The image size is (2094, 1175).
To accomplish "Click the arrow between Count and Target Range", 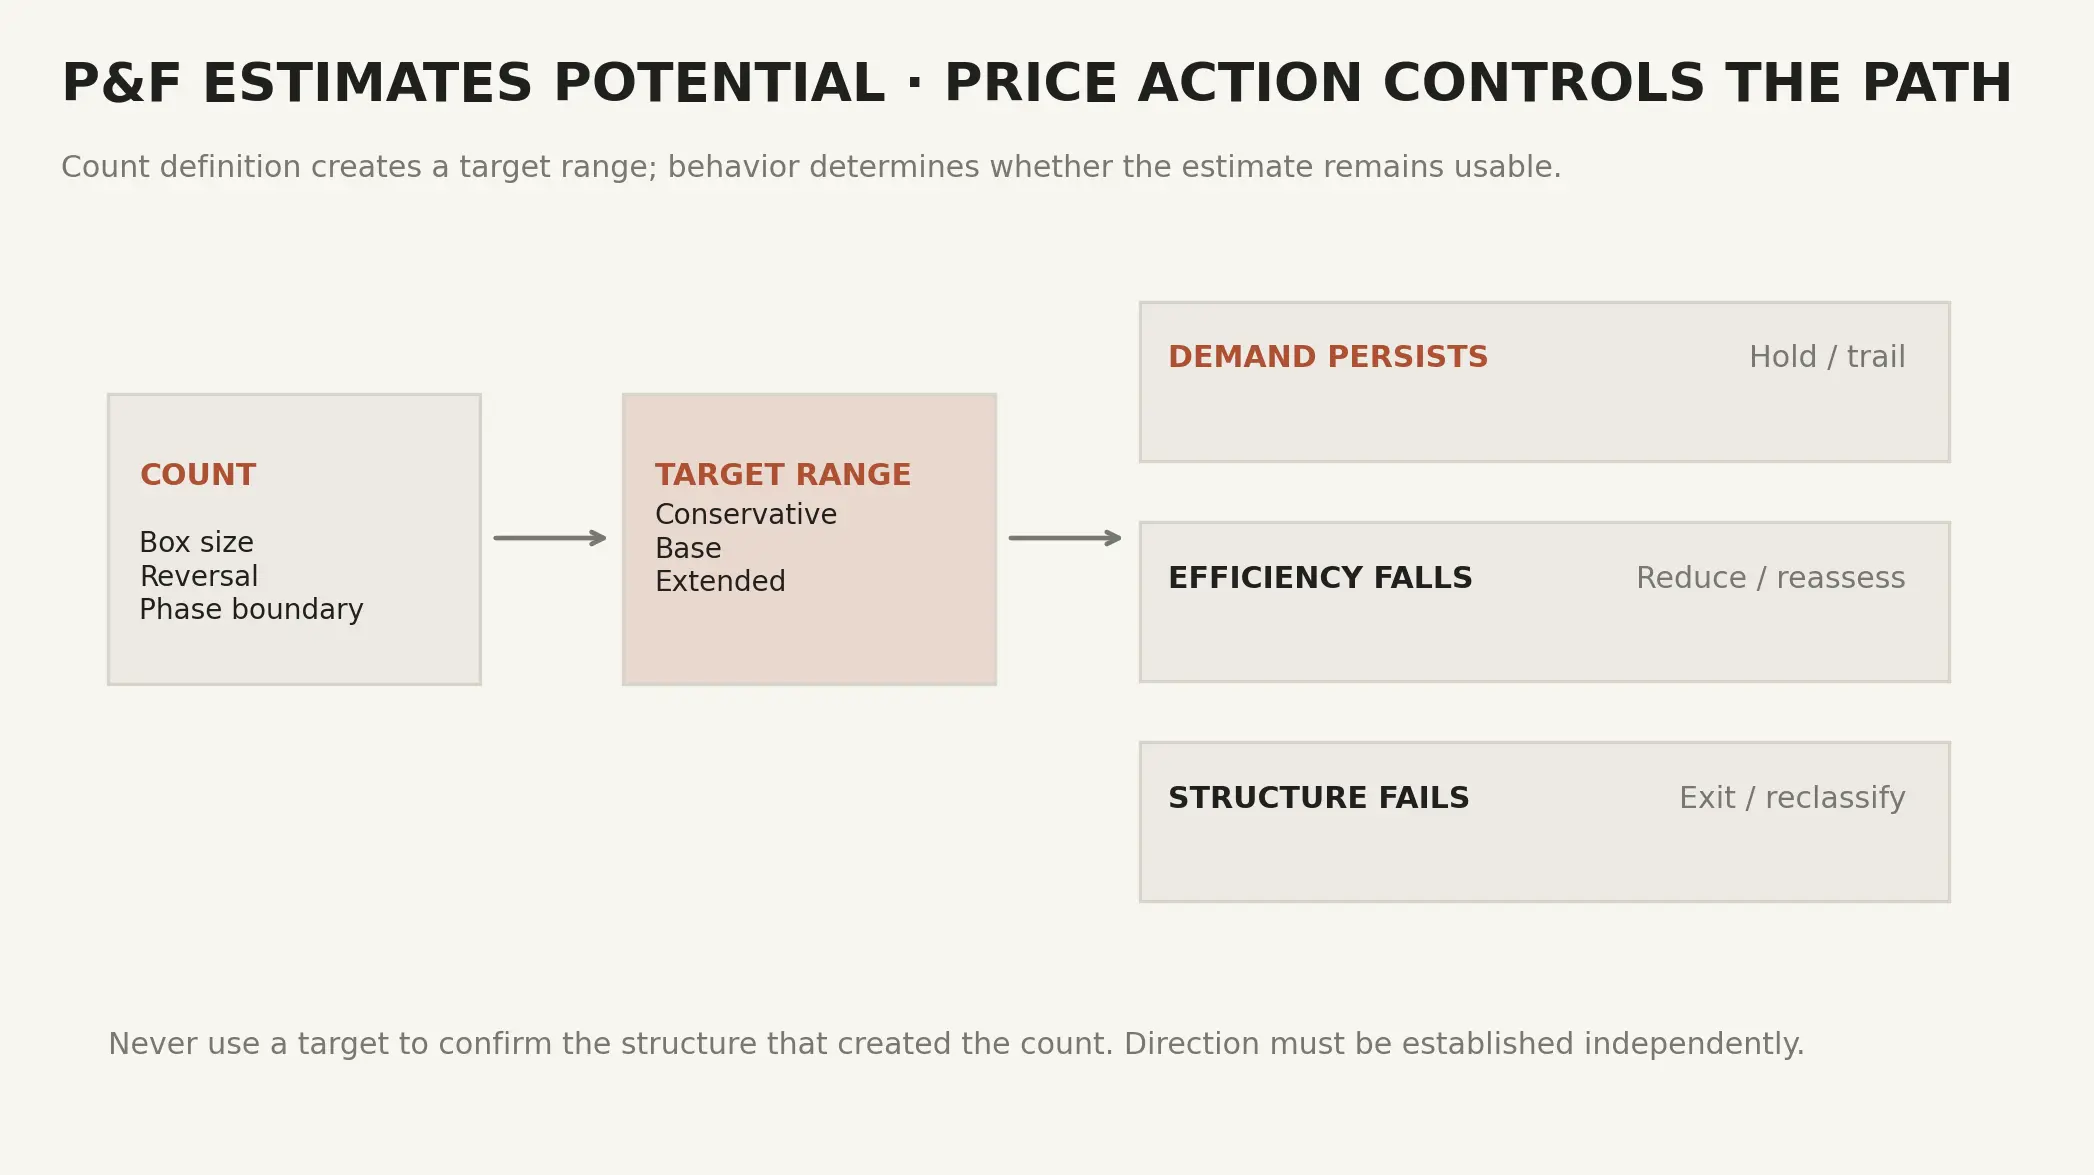I will coord(550,538).
